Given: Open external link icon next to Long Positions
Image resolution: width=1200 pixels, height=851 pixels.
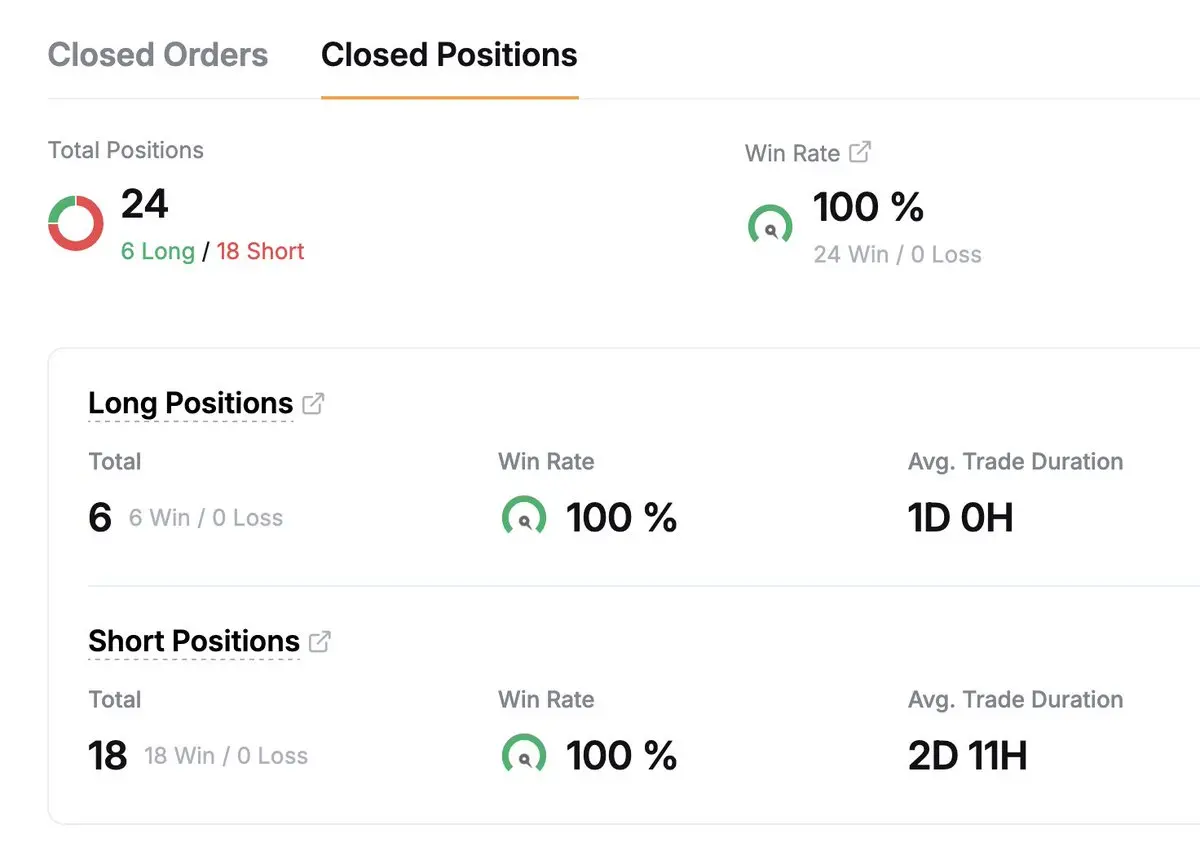Looking at the screenshot, I should pyautogui.click(x=313, y=404).
